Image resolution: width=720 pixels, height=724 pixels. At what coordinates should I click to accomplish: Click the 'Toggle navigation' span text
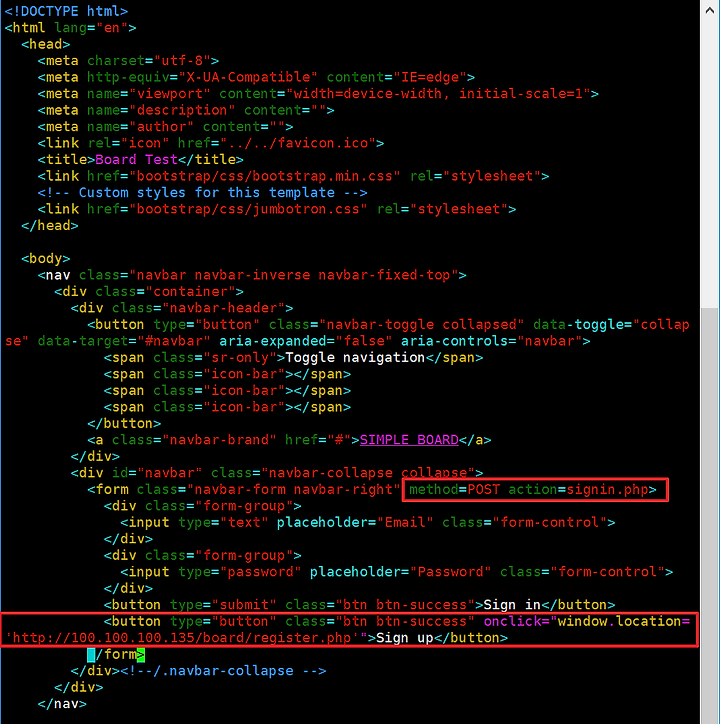[355, 358]
